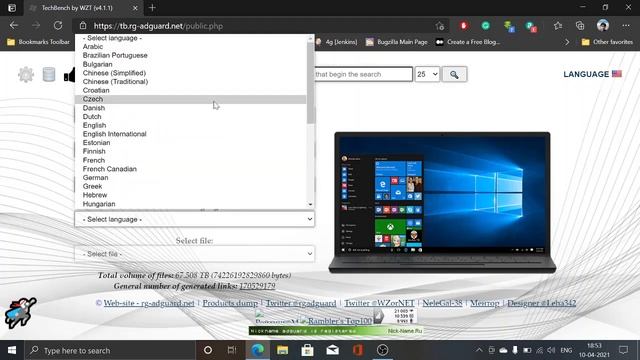Screen dimensions: 640x360
Task: Open Bugzilla Main Page bookmark
Action: 396,42
